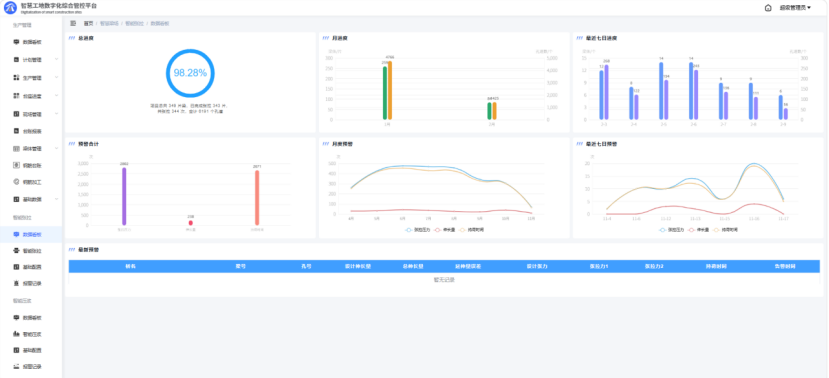Click the 孔号 column header

point(306,266)
